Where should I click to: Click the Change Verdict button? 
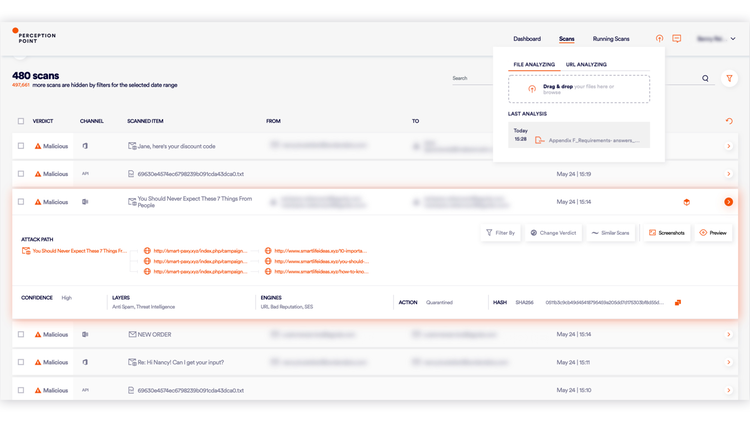553,233
